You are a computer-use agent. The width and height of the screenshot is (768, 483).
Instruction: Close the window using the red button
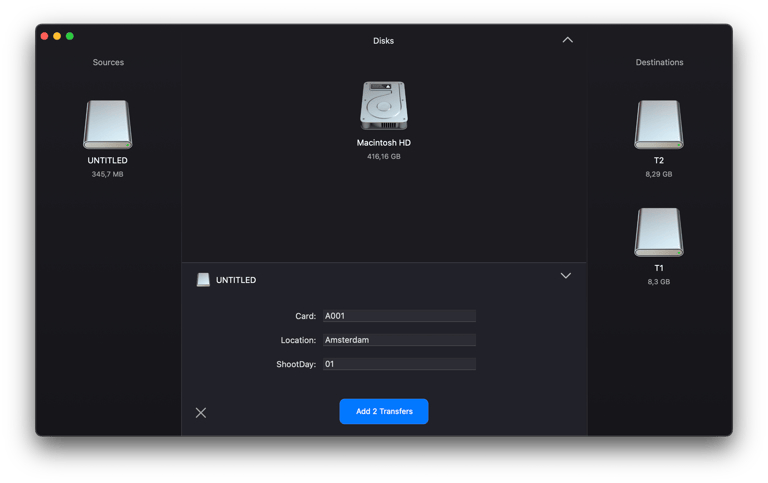44,36
